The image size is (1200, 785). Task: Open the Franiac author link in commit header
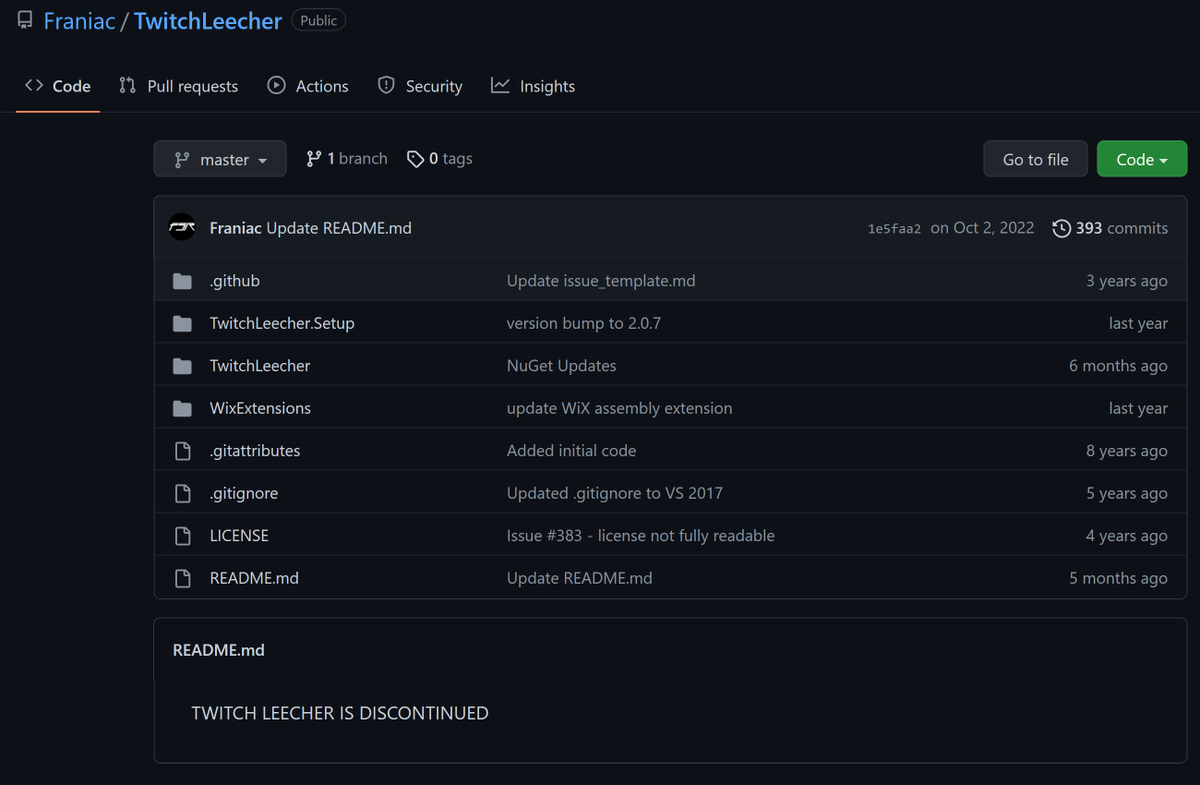click(x=236, y=228)
